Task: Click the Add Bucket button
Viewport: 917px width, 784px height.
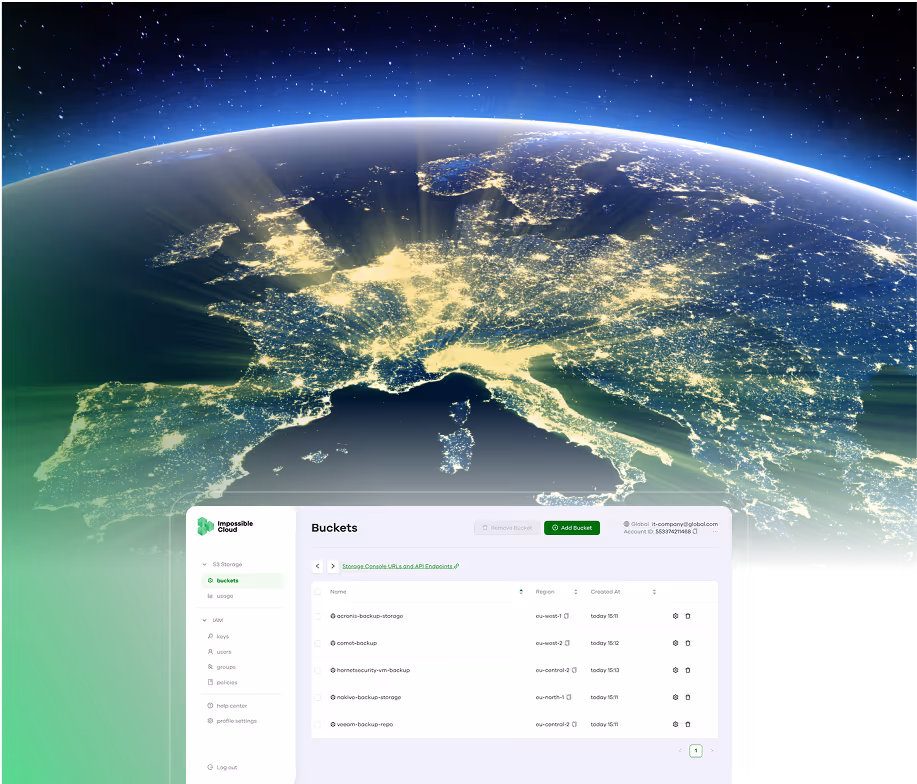Action: pos(572,527)
